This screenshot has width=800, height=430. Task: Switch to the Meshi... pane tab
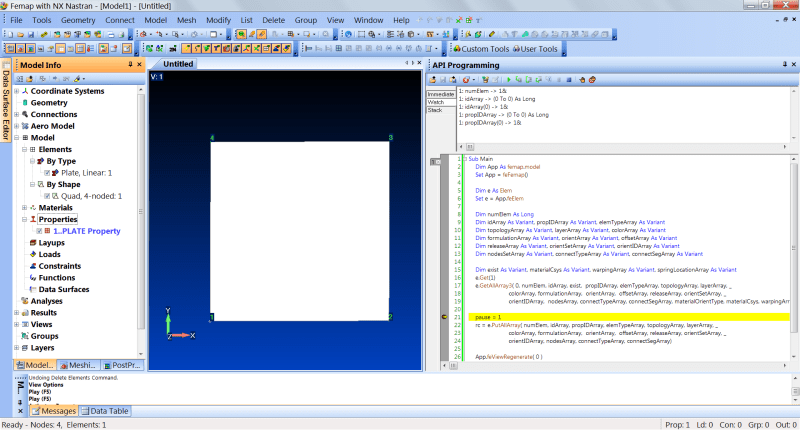(78, 365)
